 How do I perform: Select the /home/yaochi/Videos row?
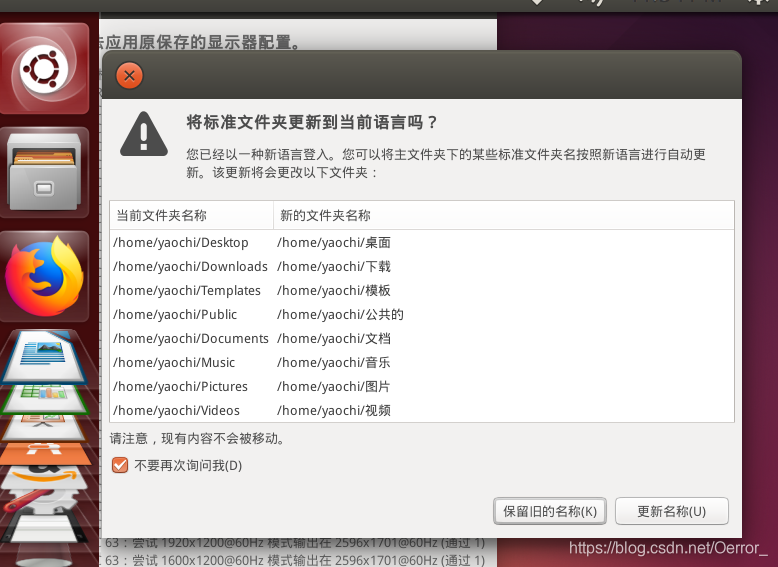(422, 410)
